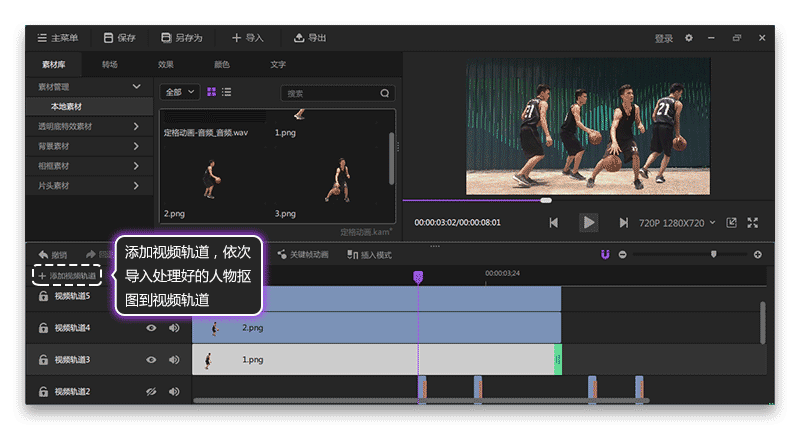Jump to next frame button

click(x=623, y=223)
